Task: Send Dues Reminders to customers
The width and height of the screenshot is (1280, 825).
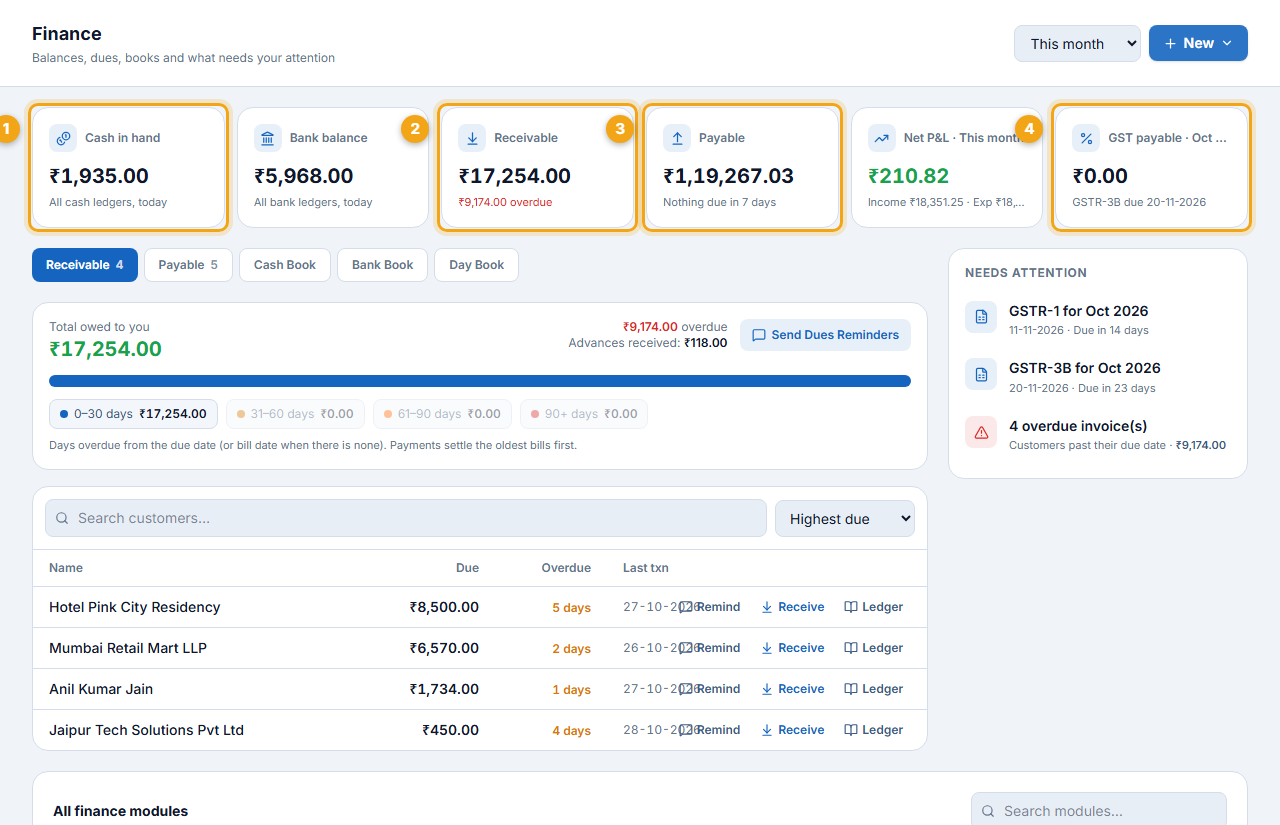Action: pos(825,335)
